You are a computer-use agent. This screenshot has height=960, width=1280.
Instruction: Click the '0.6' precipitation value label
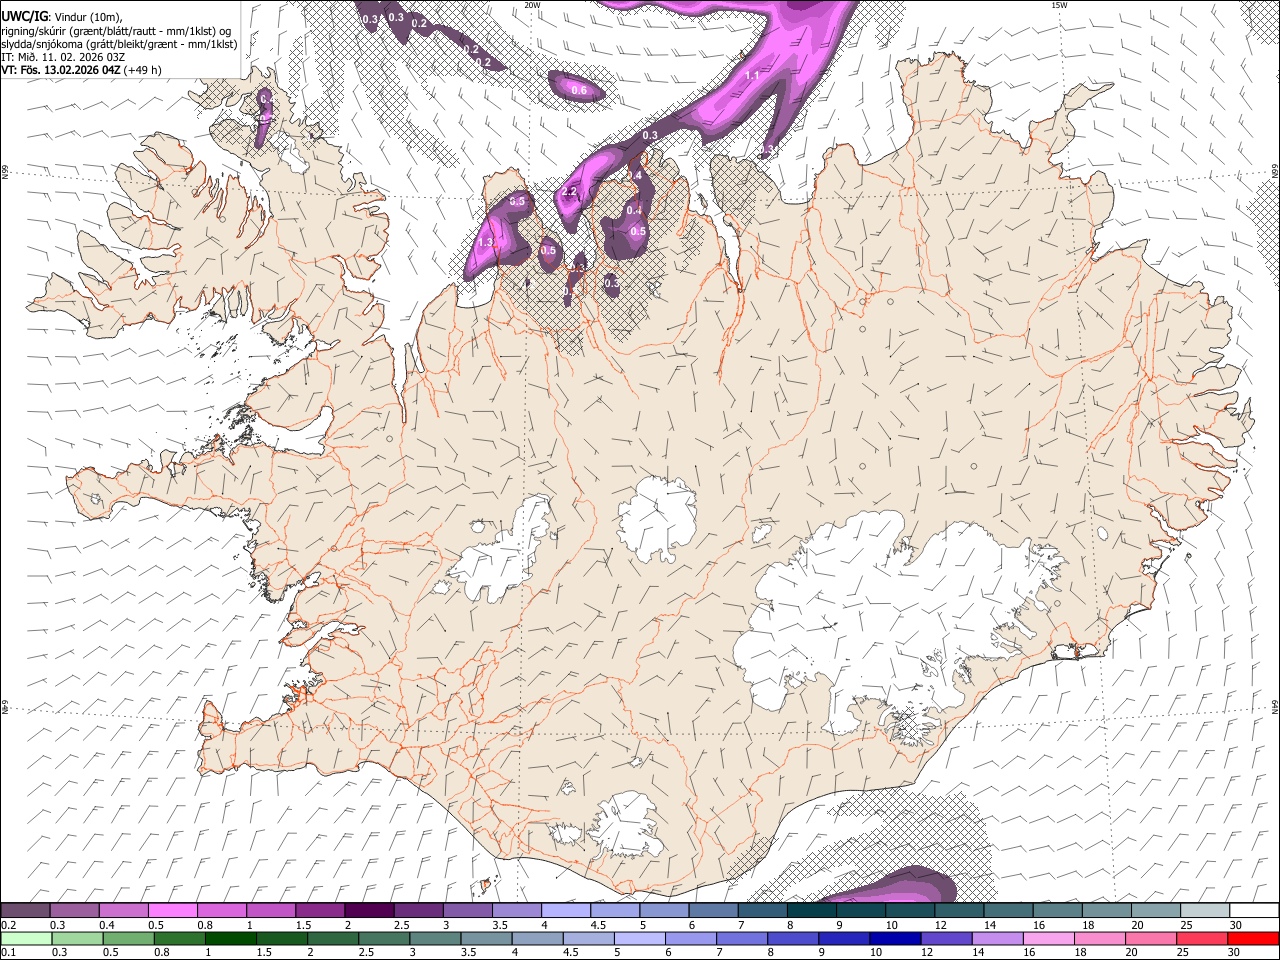[x=579, y=90]
